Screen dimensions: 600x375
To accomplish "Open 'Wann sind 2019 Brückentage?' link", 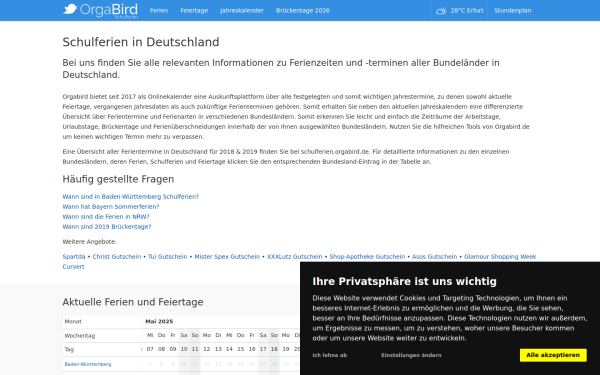I will click(x=107, y=227).
